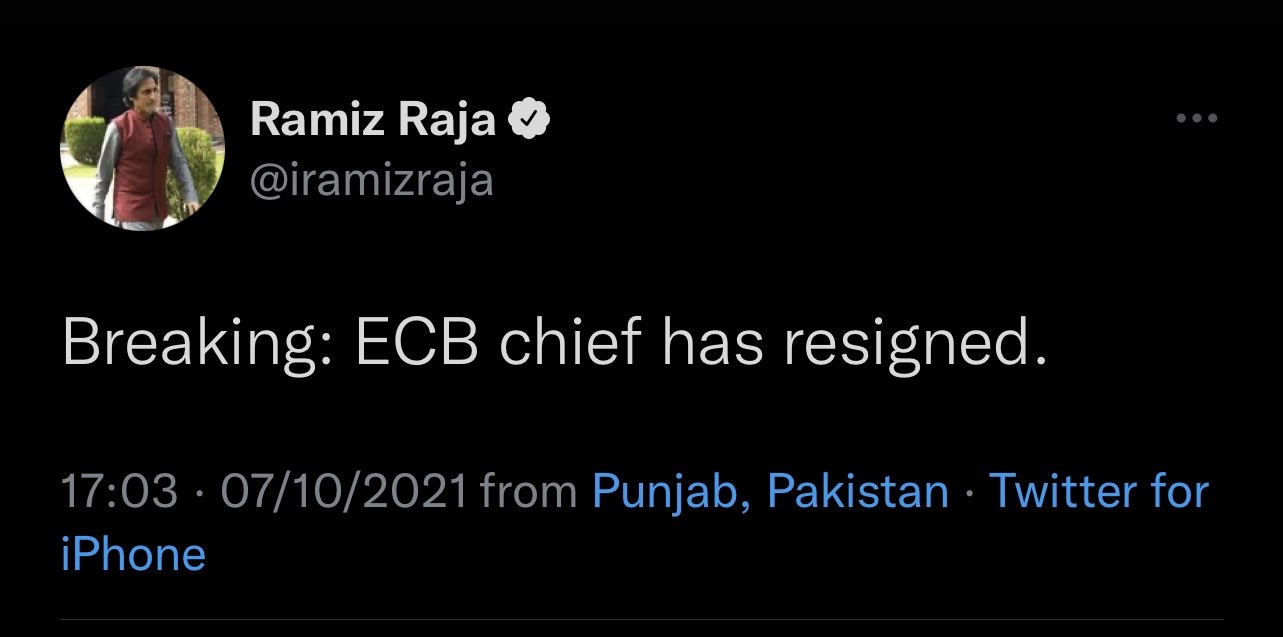This screenshot has width=1283, height=637.
Task: Open the @iramizraja handle
Action: coord(371,181)
